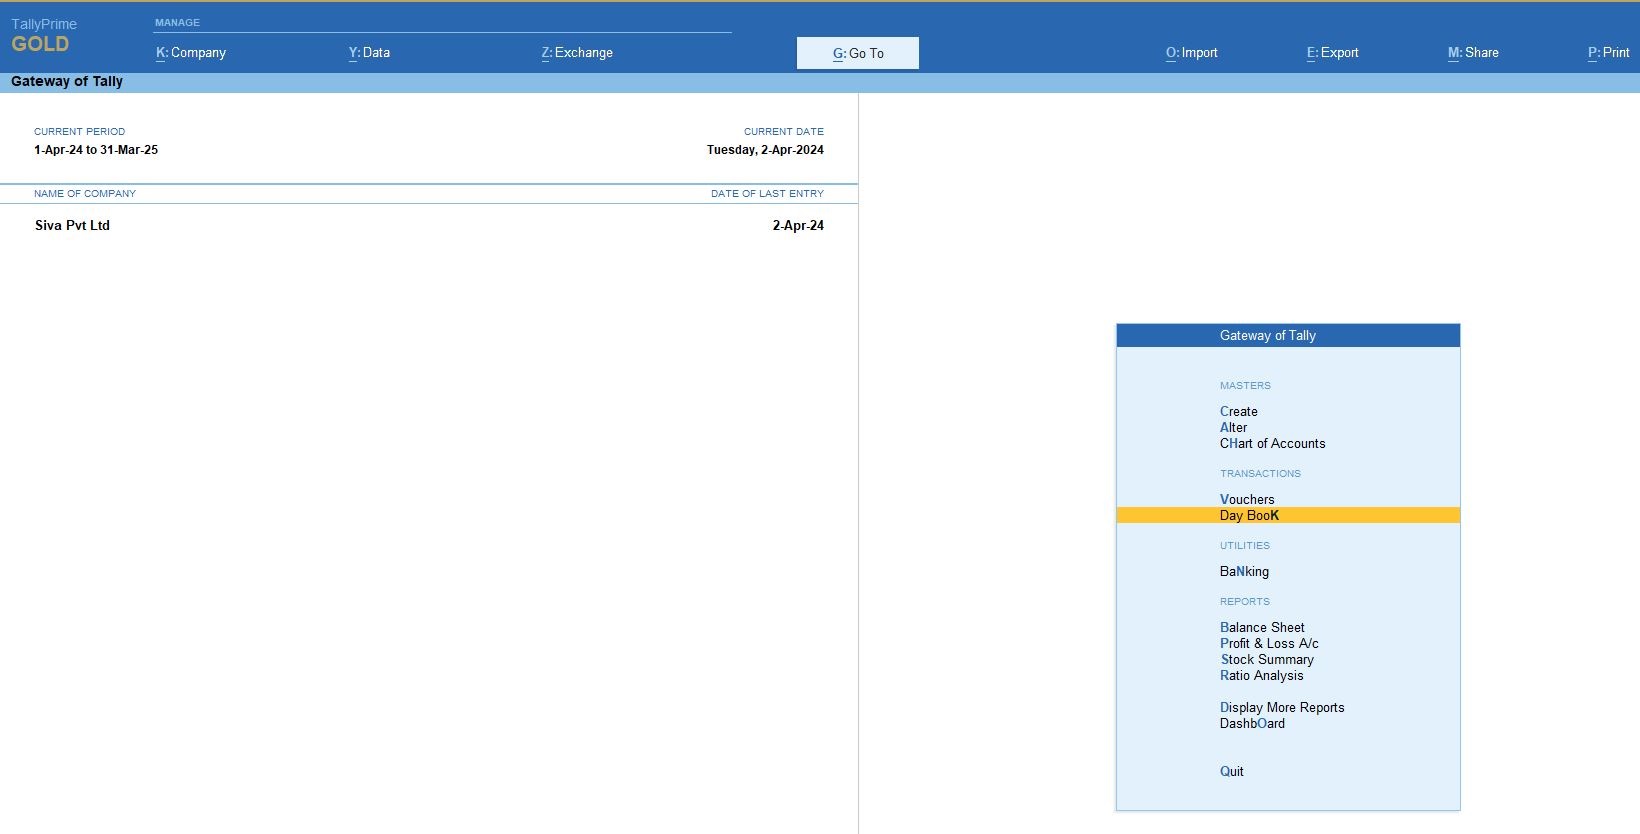Click the current period 1-Apr-24 to 31-Mar-25
The height and width of the screenshot is (834, 1640).
96,150
